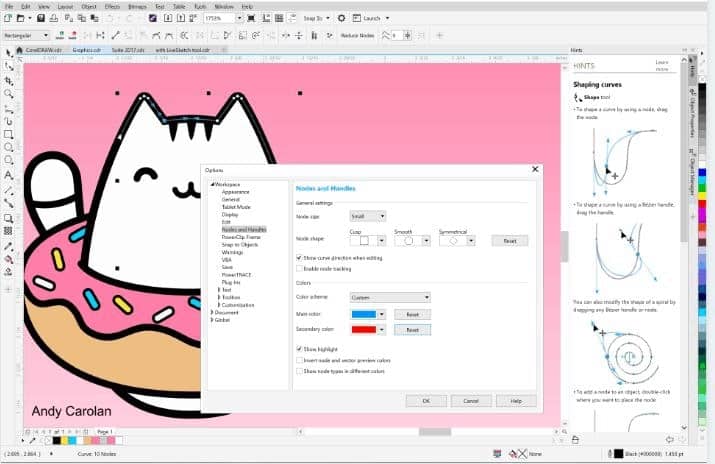Screen dimensions: 715x464
Task: Click the red Secondary color swatch
Action: (364, 330)
